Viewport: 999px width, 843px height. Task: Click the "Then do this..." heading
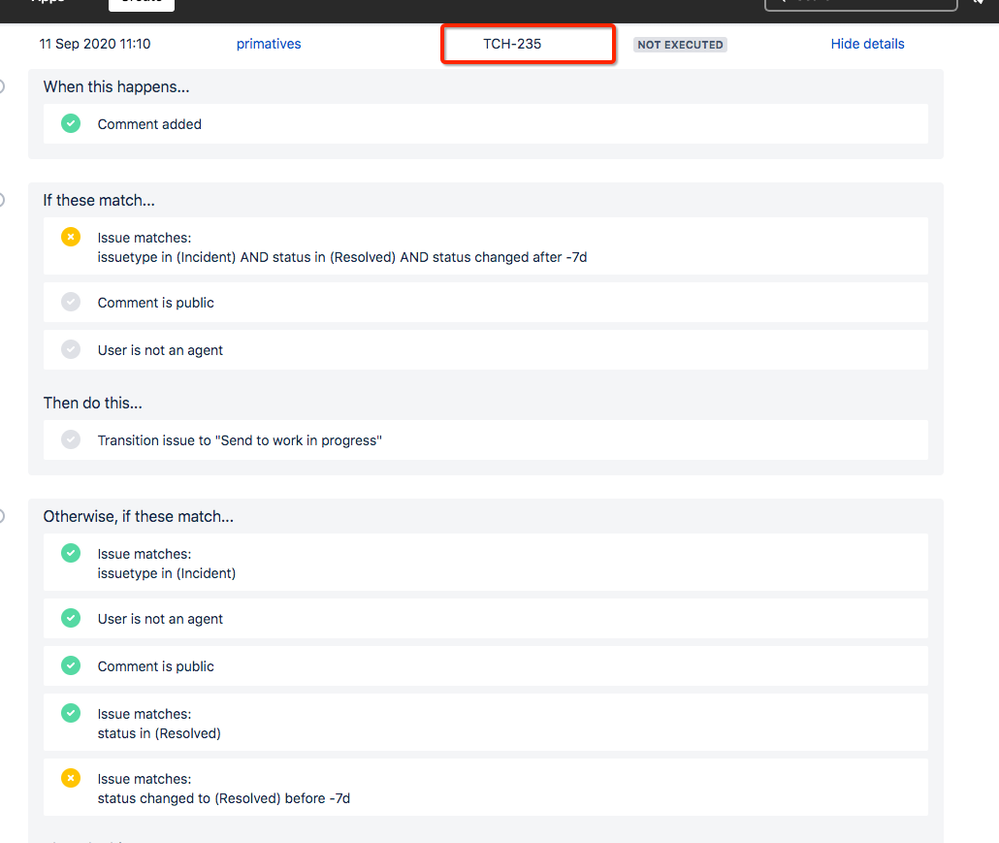[x=92, y=403]
